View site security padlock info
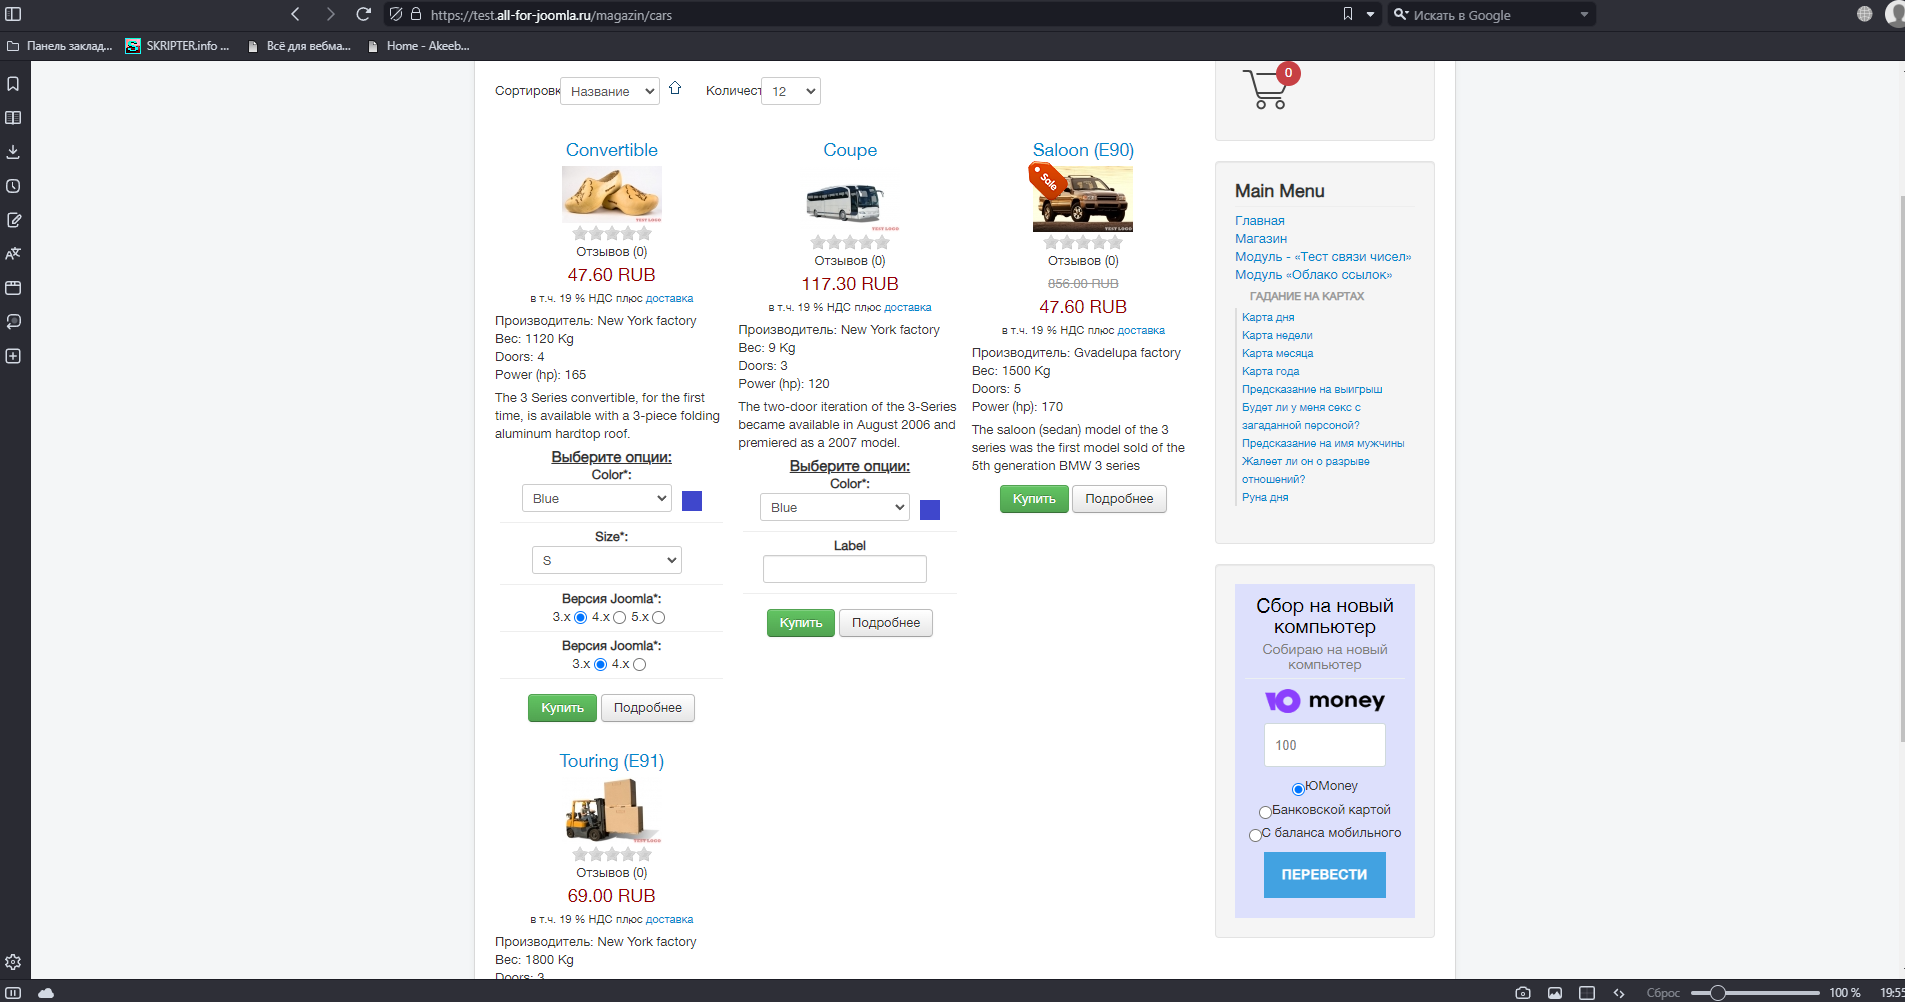 click(416, 14)
